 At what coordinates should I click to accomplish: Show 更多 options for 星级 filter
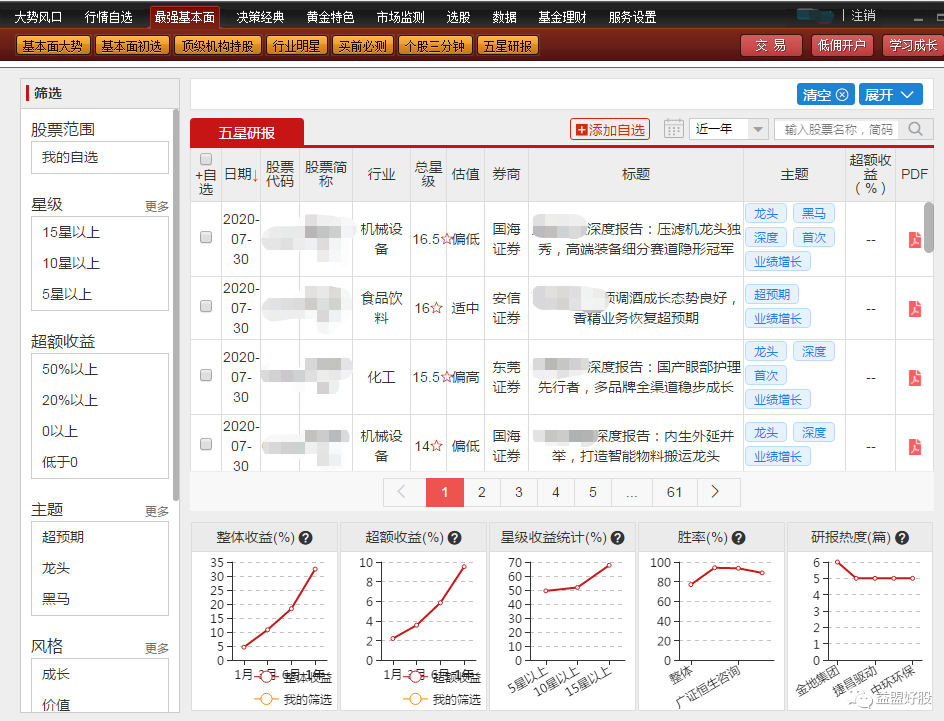tap(157, 206)
